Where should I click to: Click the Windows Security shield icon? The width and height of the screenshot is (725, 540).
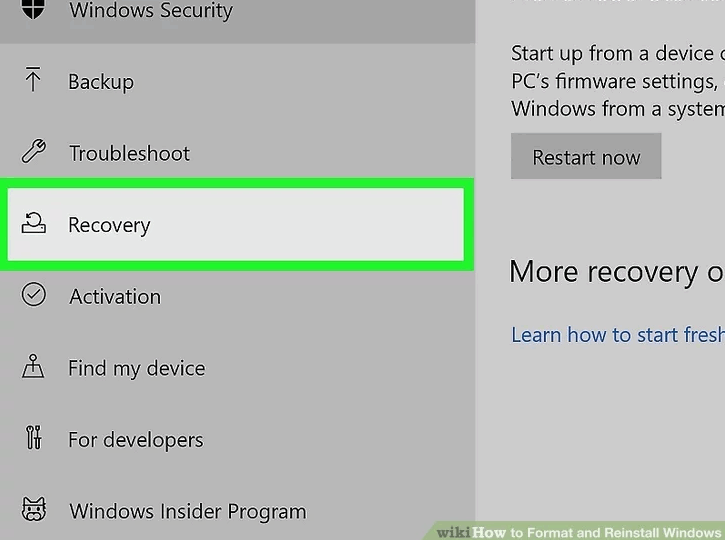click(x=33, y=9)
